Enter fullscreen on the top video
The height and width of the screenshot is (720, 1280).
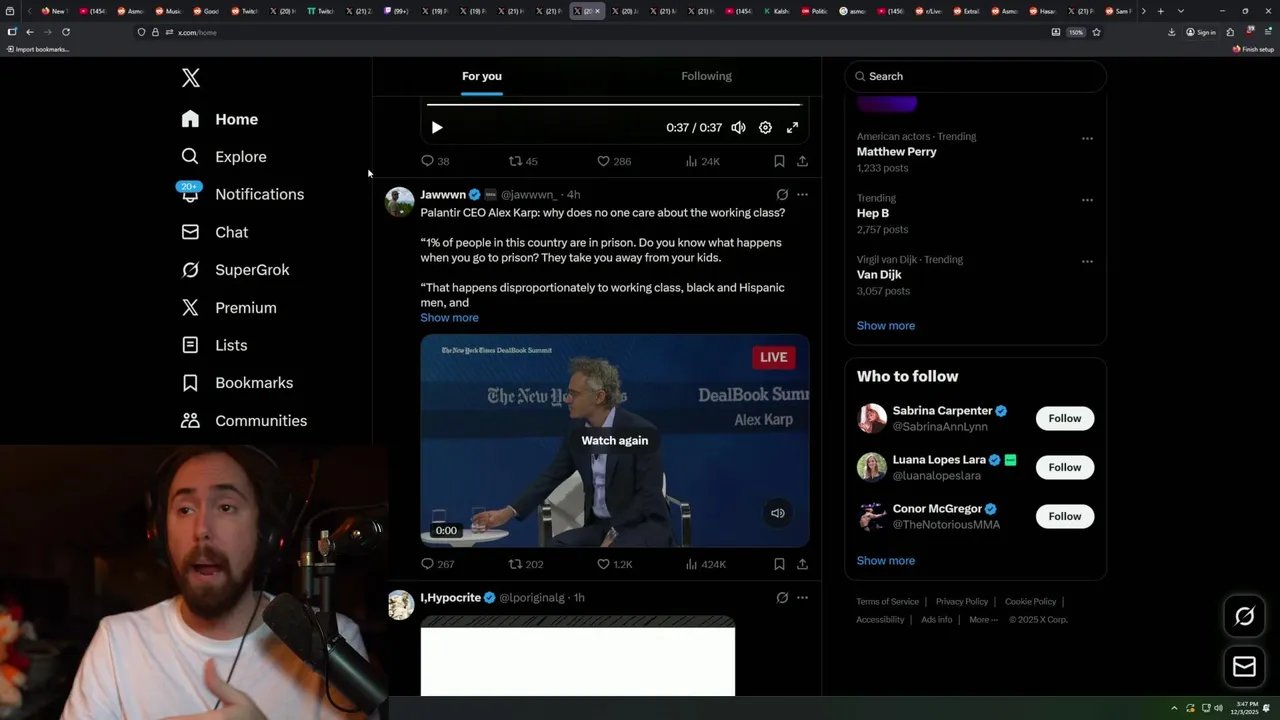(x=792, y=128)
